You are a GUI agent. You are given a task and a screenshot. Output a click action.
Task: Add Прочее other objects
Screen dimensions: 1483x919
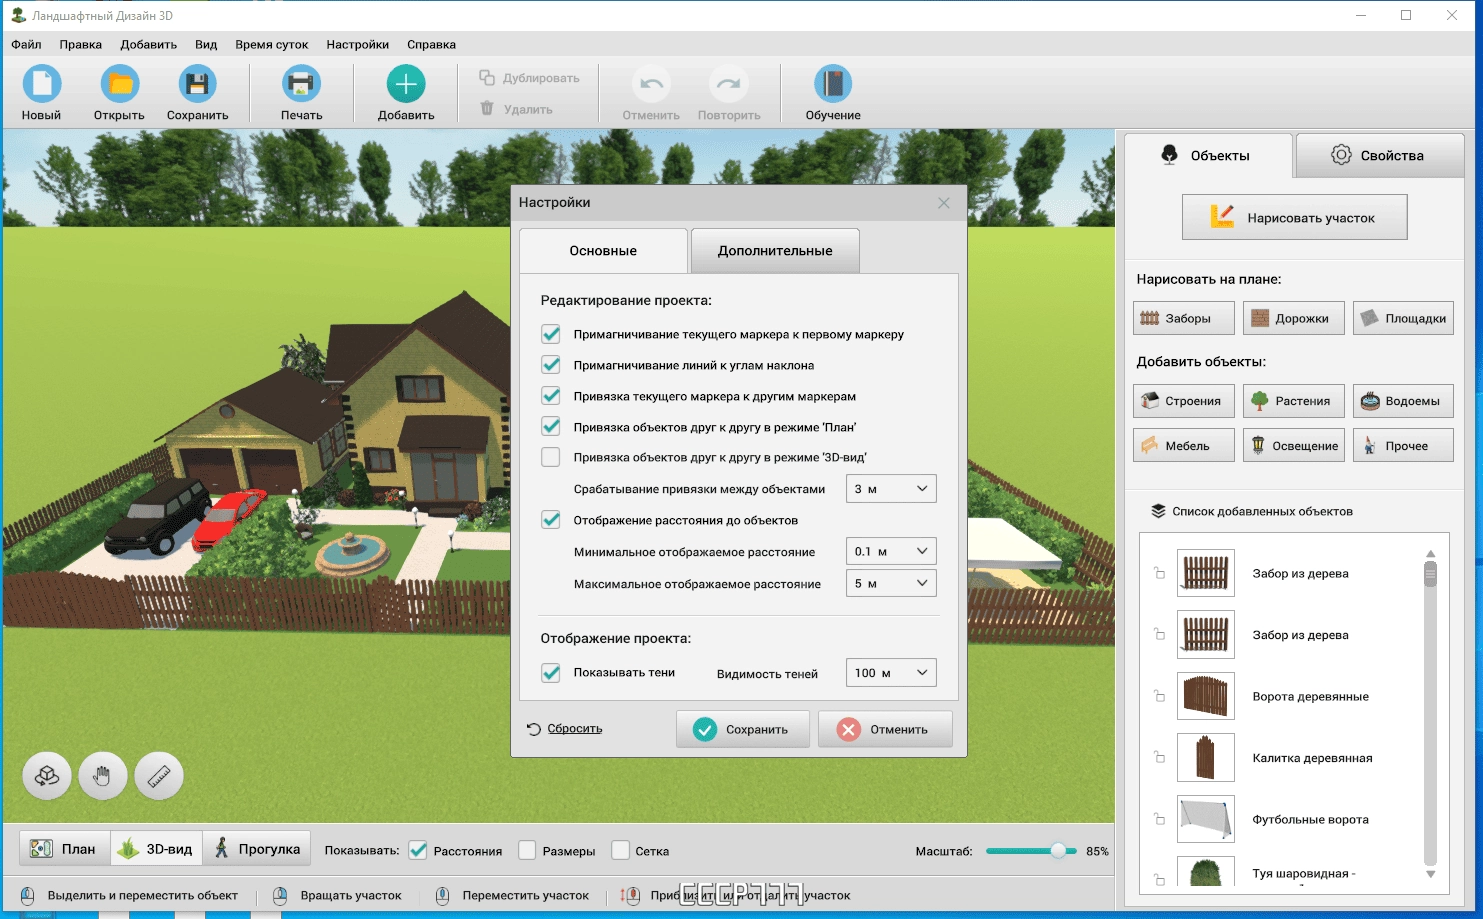(x=1404, y=446)
